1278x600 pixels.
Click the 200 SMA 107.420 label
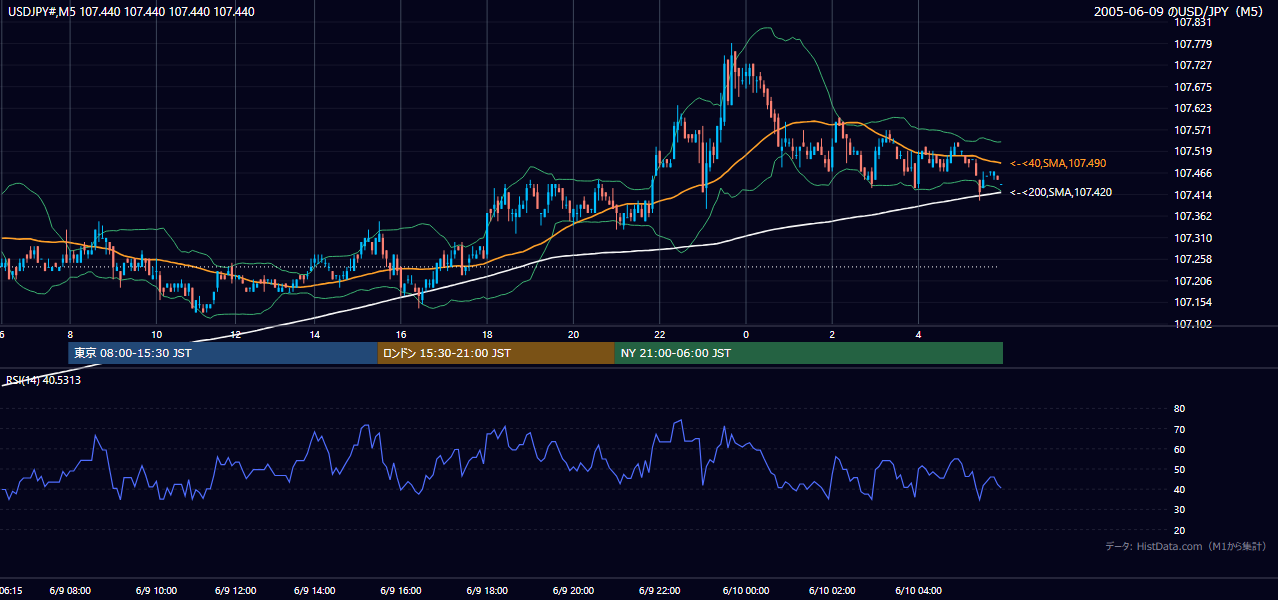click(x=1060, y=192)
